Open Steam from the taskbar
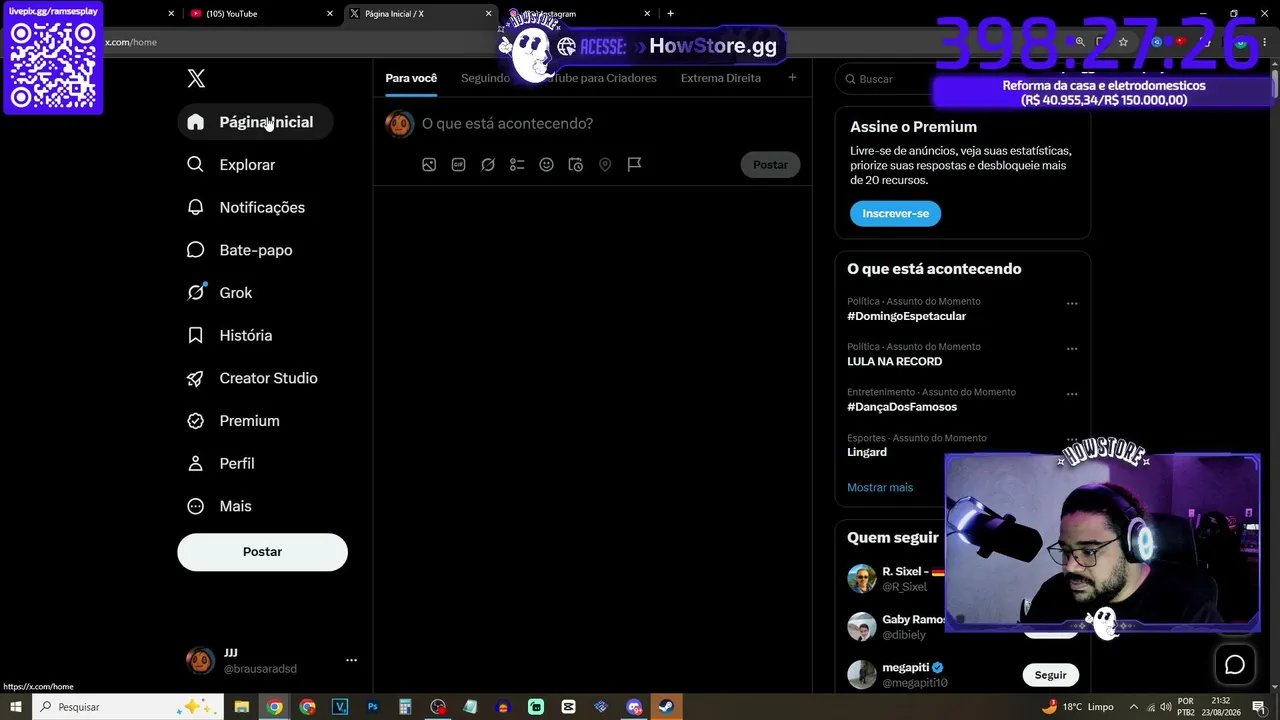Screen dimensions: 1280x720 [666, 707]
